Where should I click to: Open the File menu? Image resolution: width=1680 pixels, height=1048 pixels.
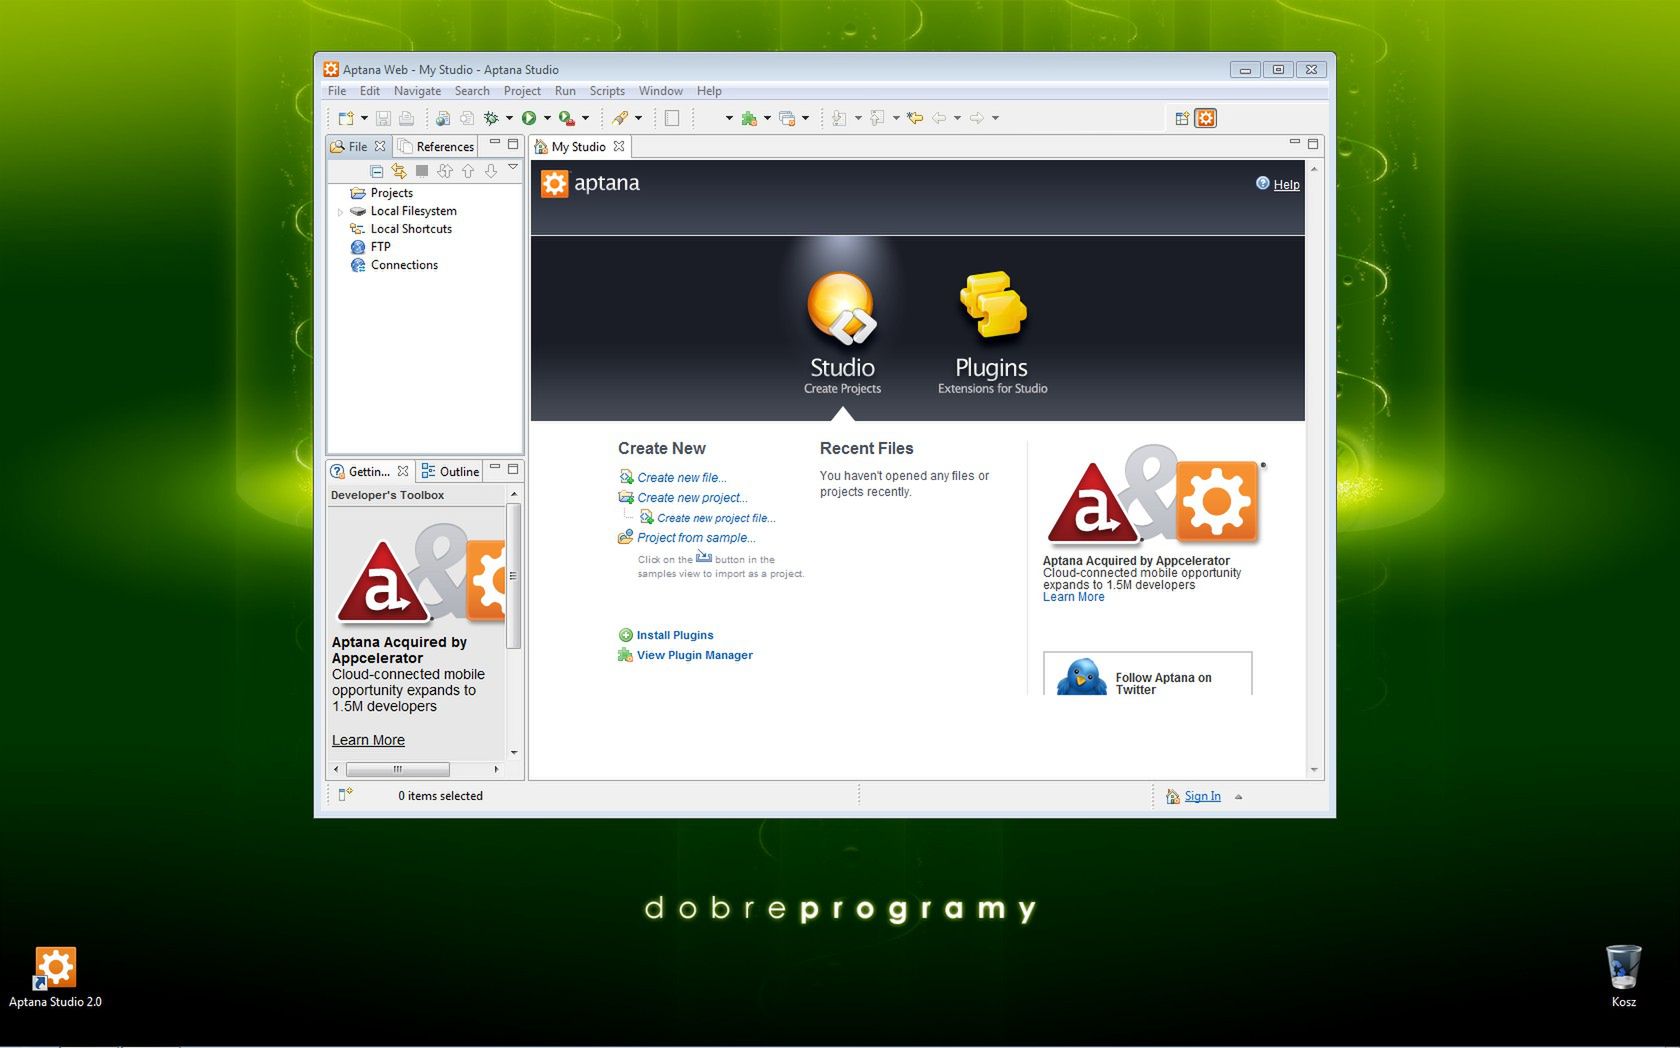pyautogui.click(x=337, y=91)
